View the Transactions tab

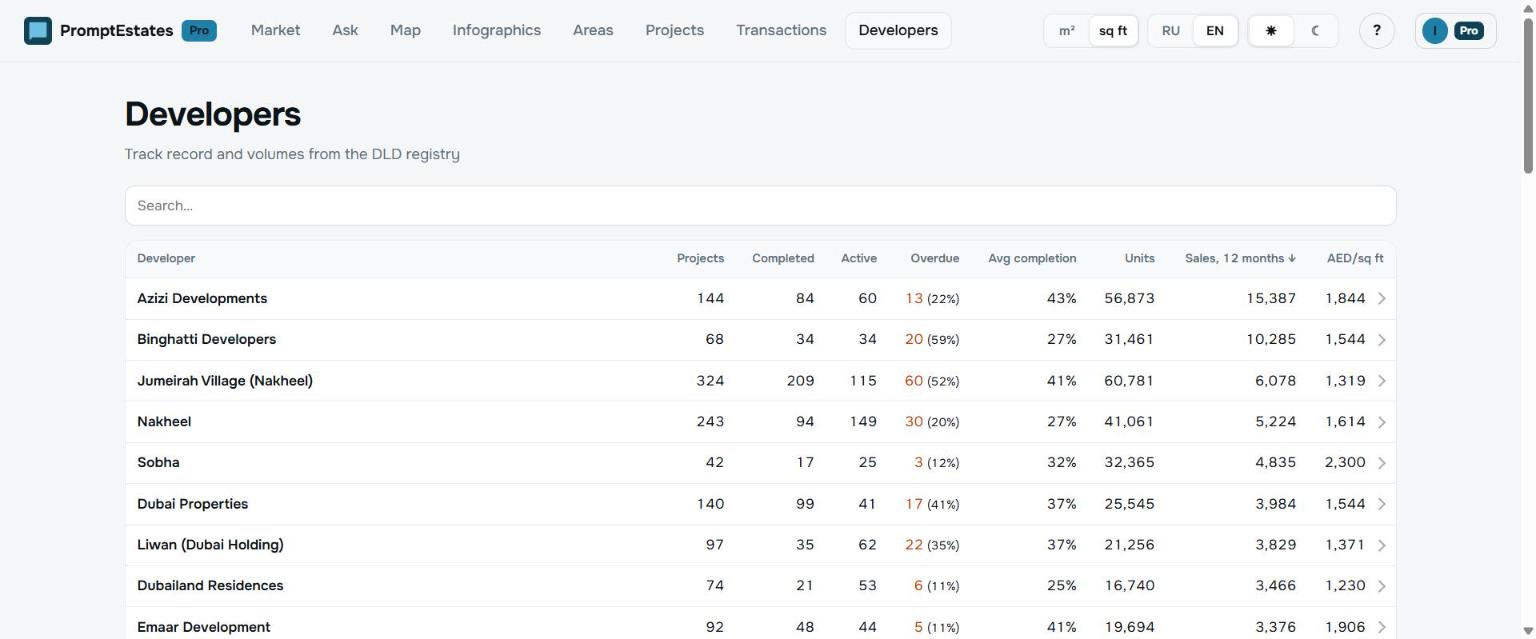(x=781, y=30)
